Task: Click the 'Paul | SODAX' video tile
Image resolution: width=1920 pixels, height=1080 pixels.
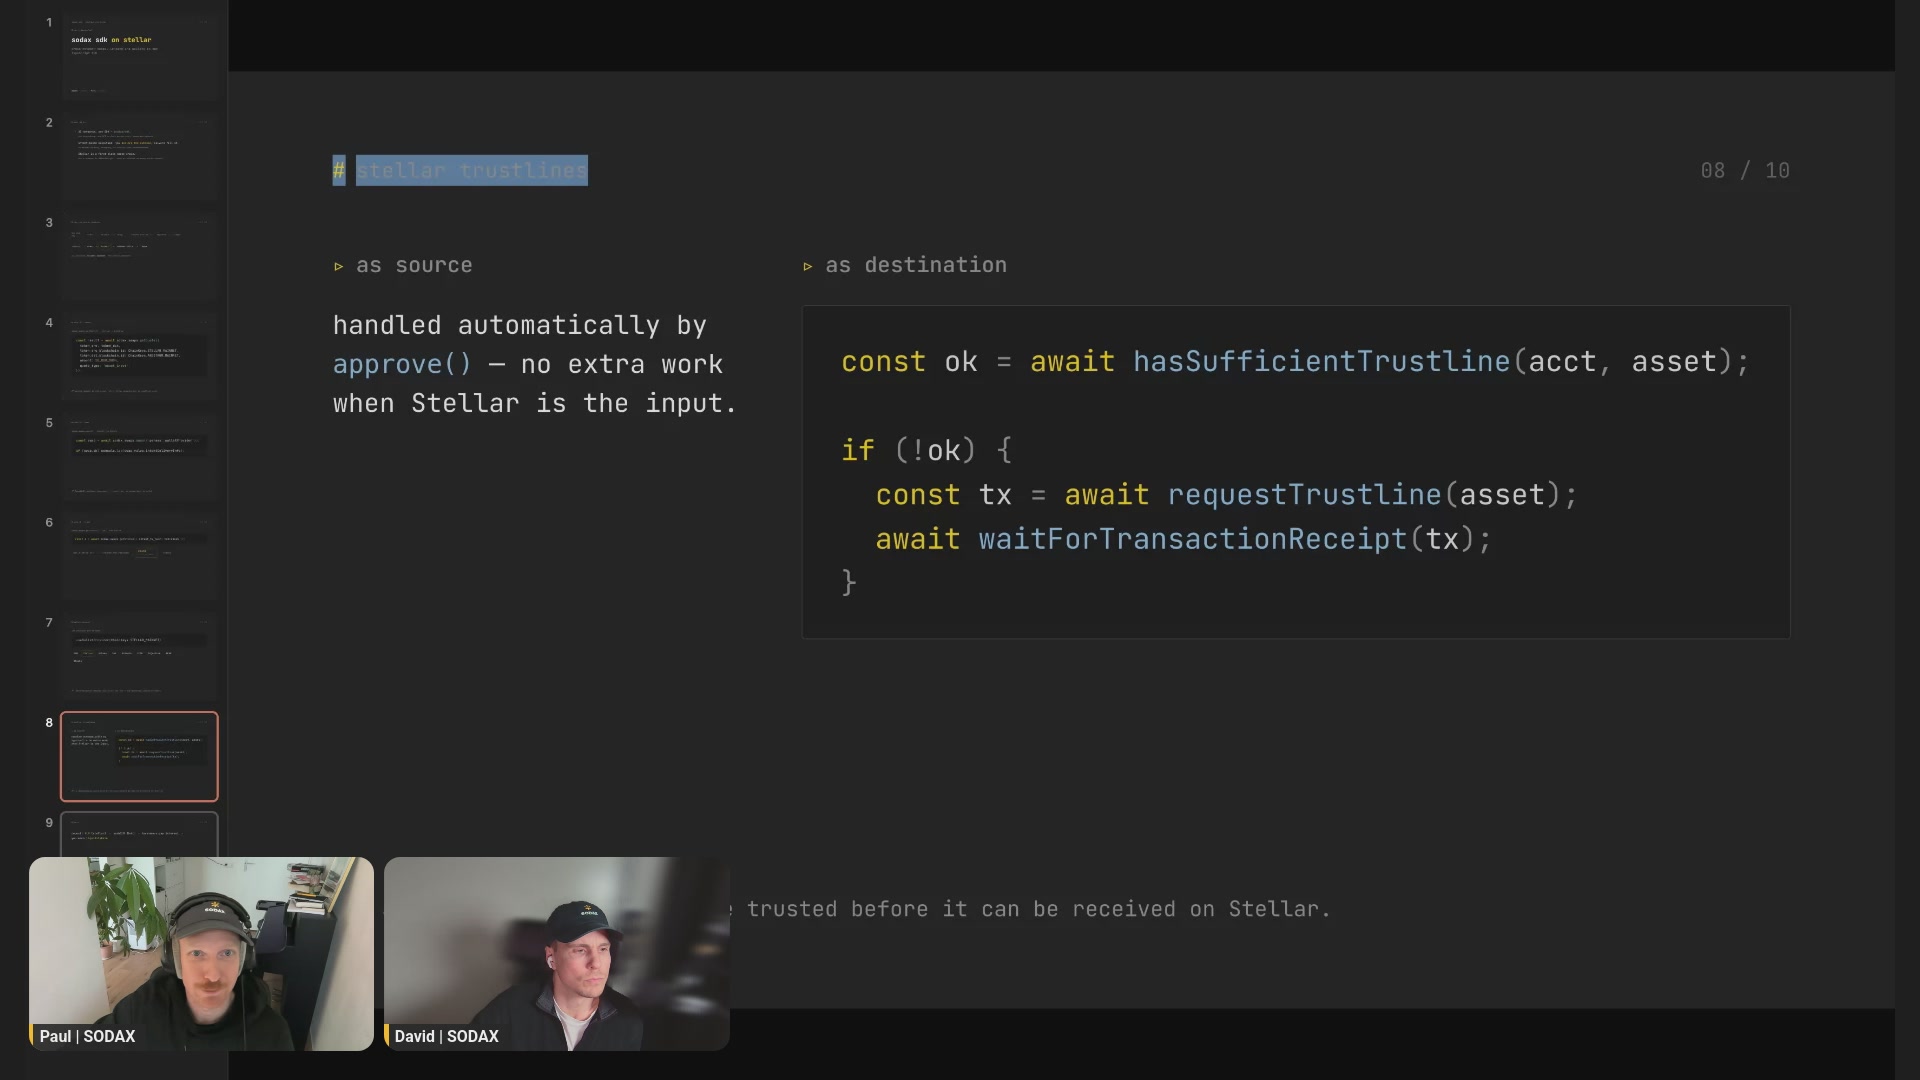Action: pos(201,953)
